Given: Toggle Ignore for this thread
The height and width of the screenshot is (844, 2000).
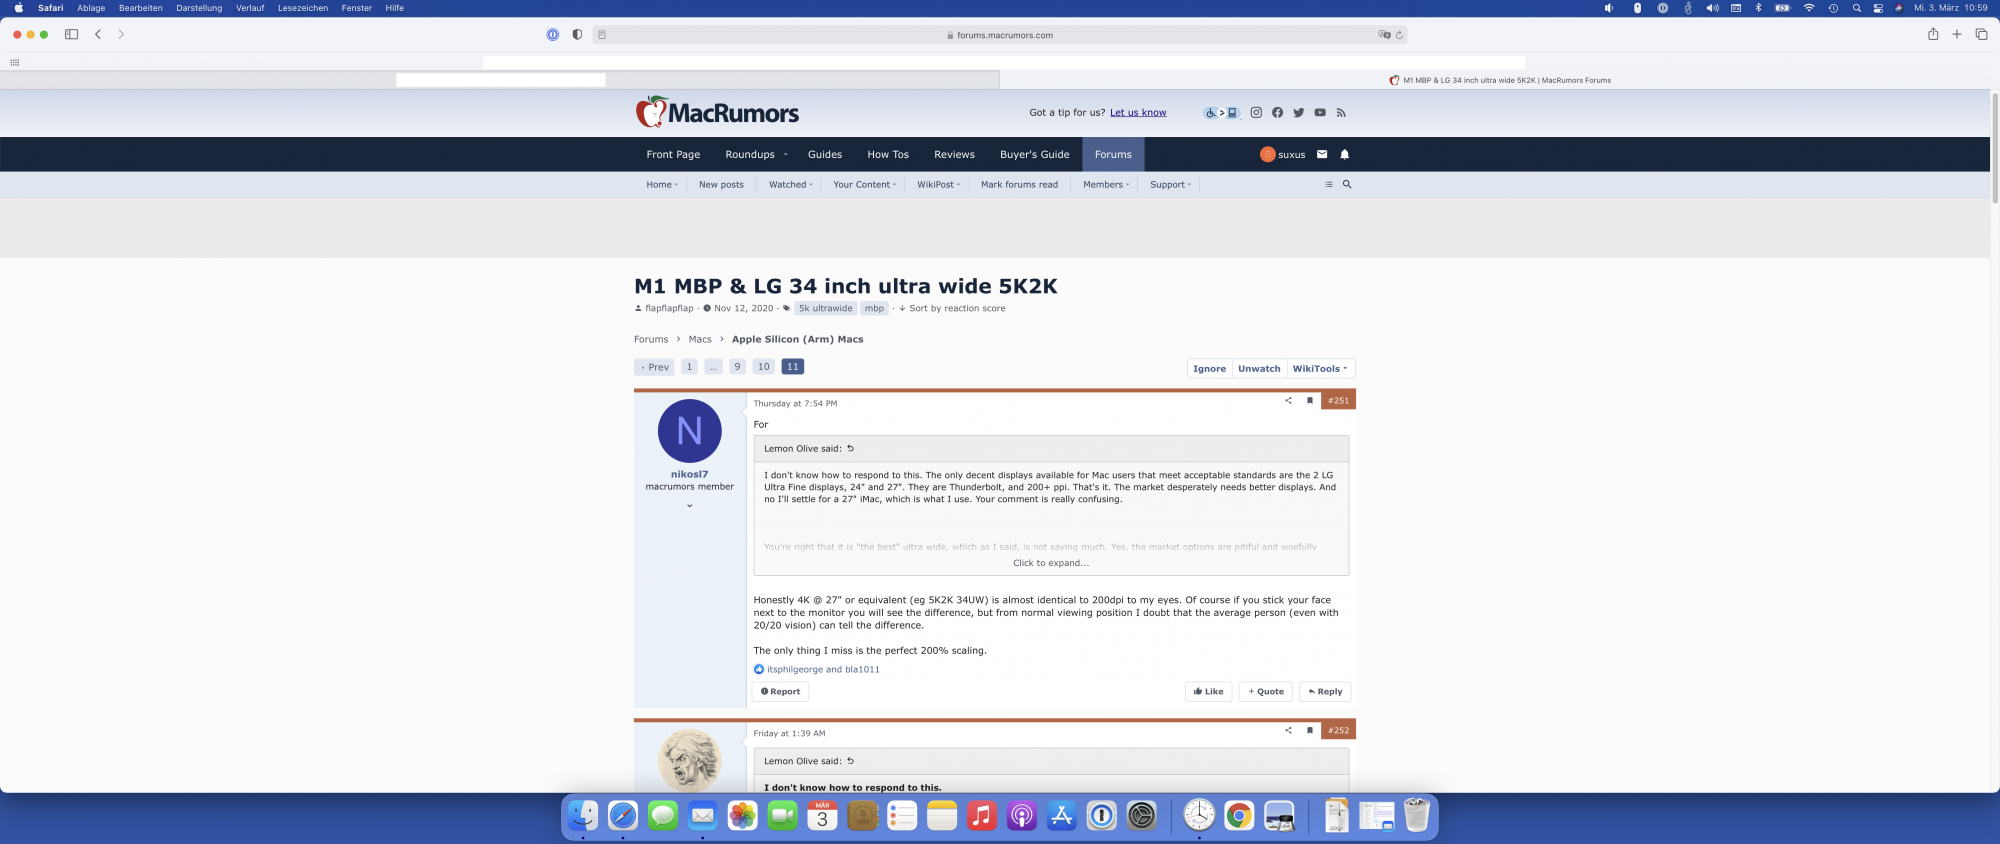Looking at the screenshot, I should click(x=1209, y=369).
